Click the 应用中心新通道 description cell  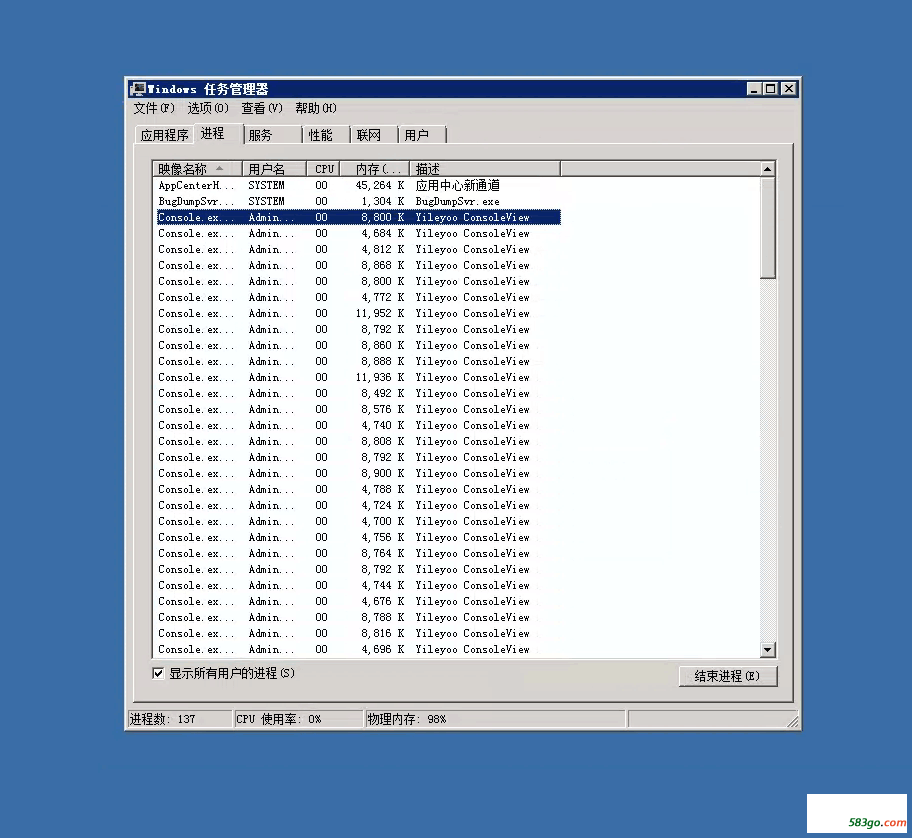458,186
